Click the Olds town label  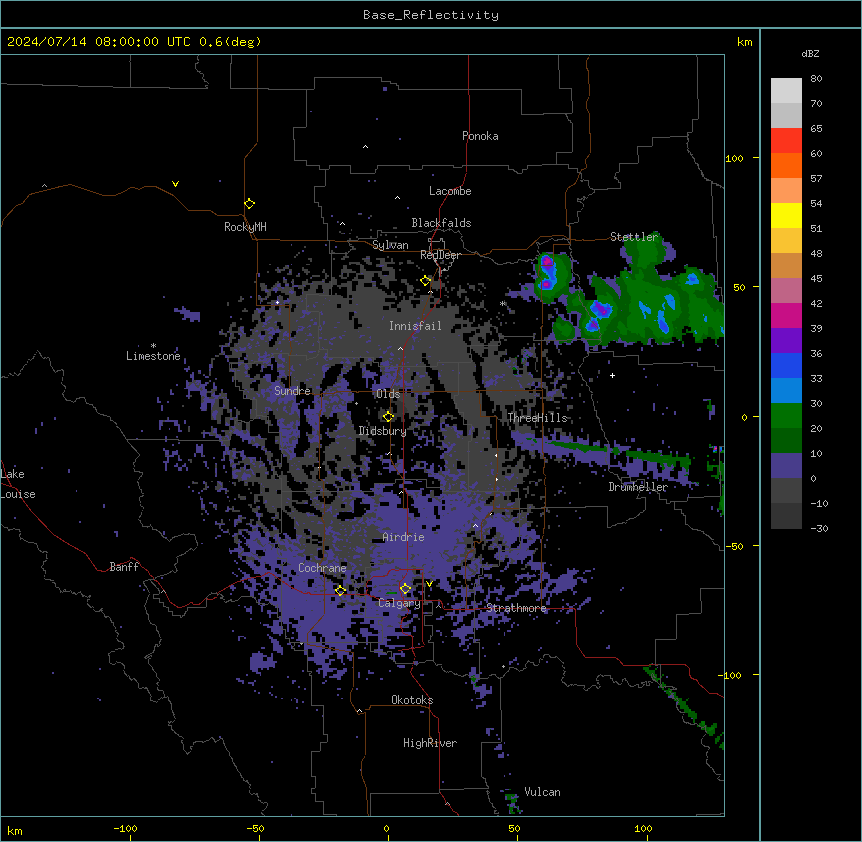[x=388, y=394]
